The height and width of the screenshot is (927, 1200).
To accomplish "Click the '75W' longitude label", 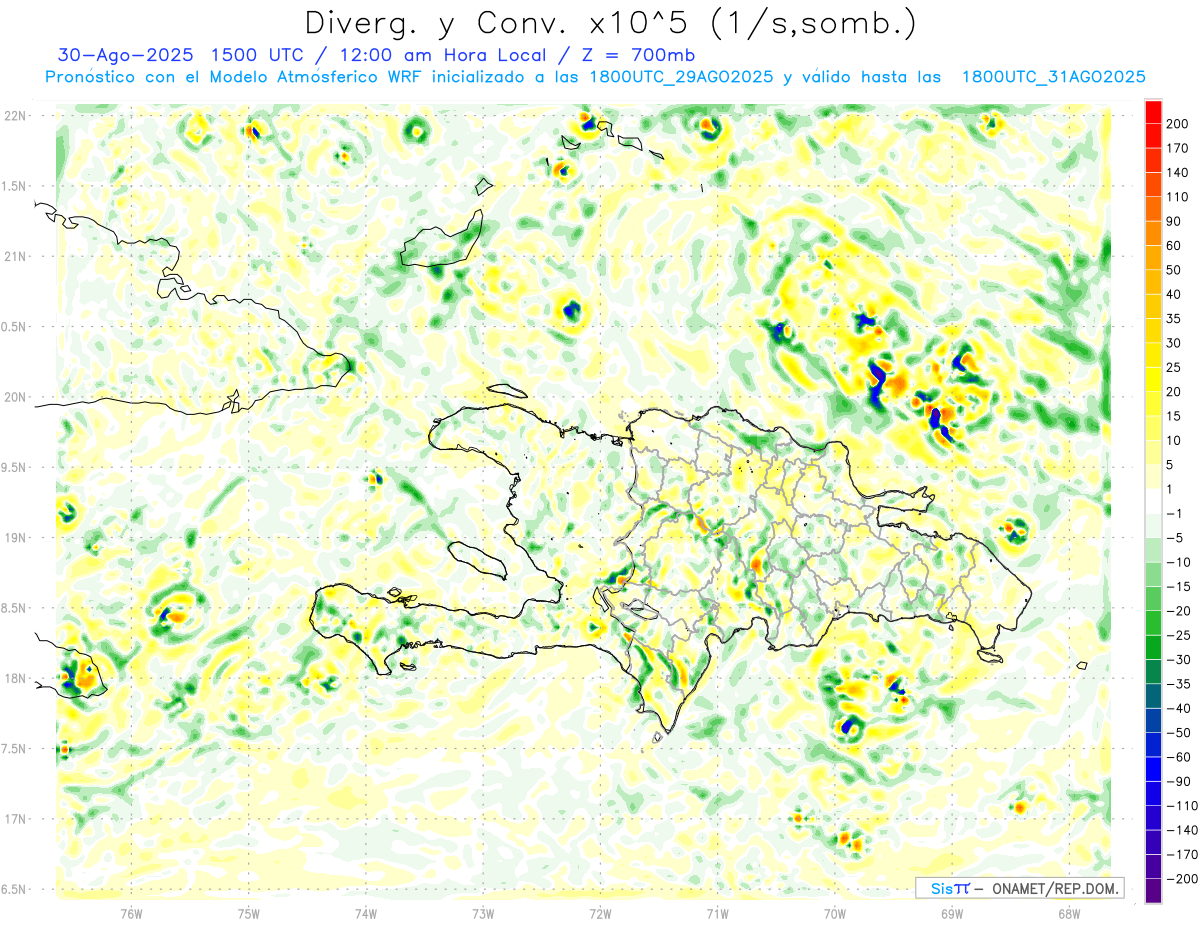I will [x=249, y=913].
